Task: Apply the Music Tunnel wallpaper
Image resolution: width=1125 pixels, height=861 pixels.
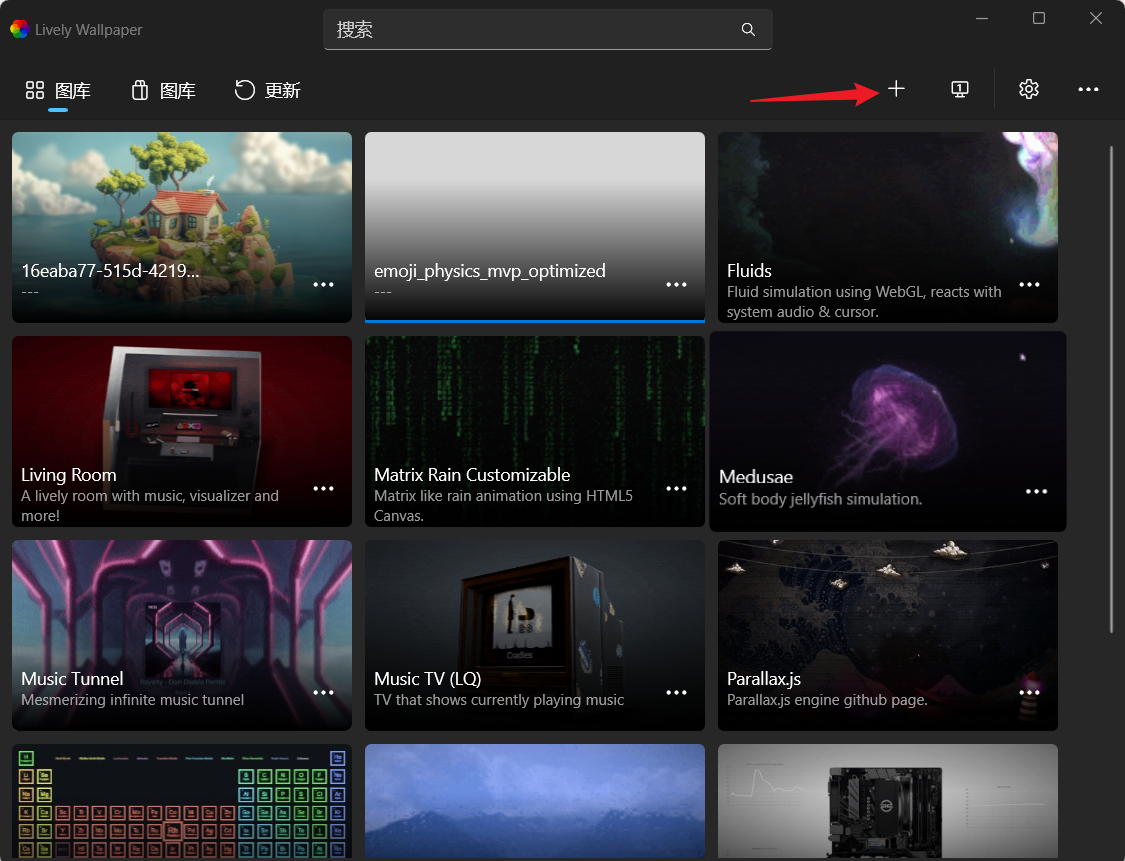Action: [182, 636]
